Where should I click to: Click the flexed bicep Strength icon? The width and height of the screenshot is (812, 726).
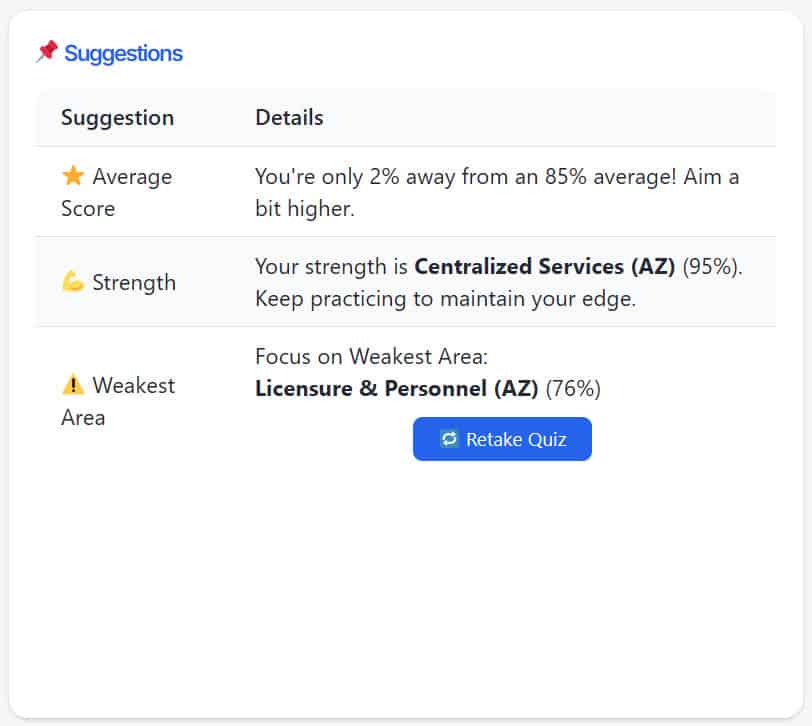click(x=73, y=282)
